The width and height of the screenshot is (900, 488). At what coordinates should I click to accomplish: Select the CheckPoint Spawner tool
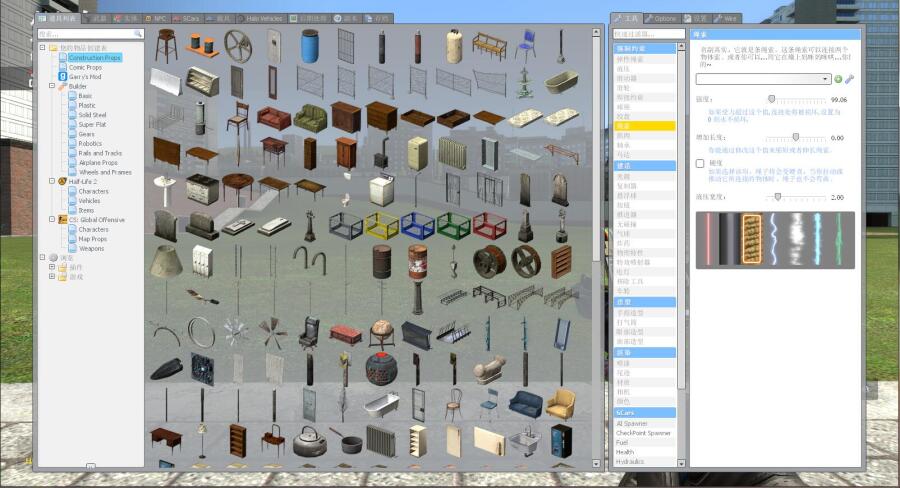click(642, 433)
